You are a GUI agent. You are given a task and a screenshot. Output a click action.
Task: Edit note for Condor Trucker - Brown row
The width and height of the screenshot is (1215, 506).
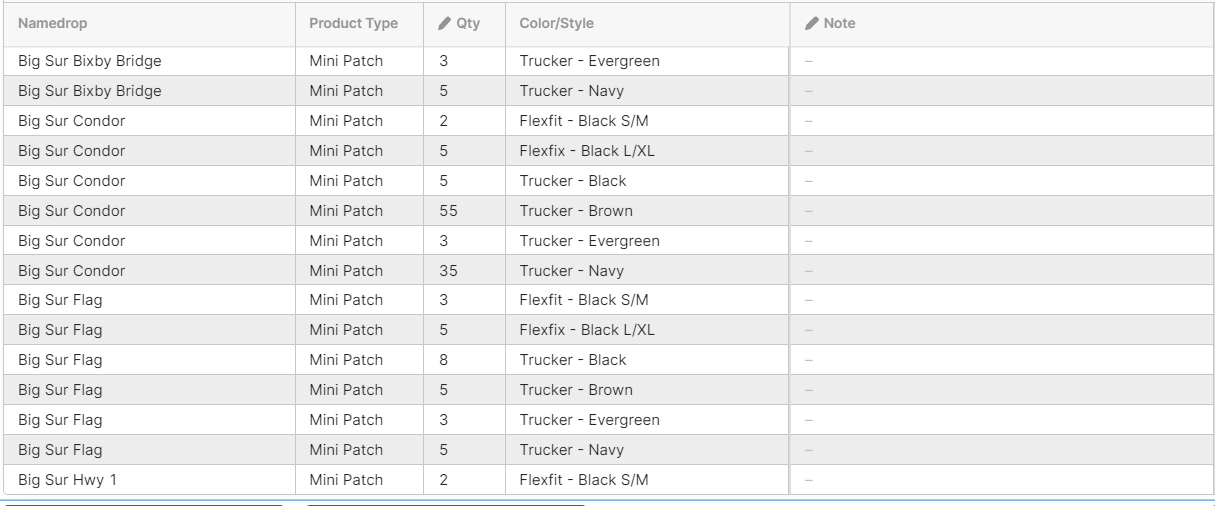(x=1001, y=211)
